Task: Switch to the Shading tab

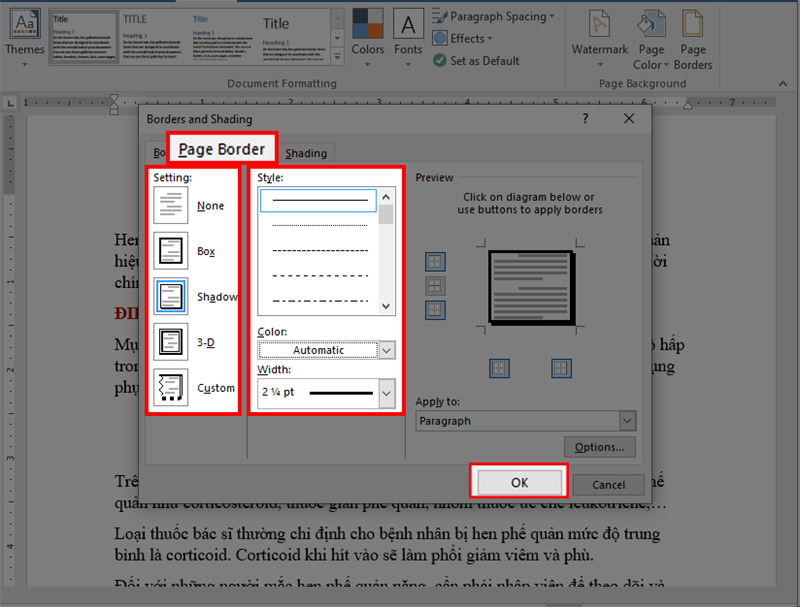Action: point(306,153)
